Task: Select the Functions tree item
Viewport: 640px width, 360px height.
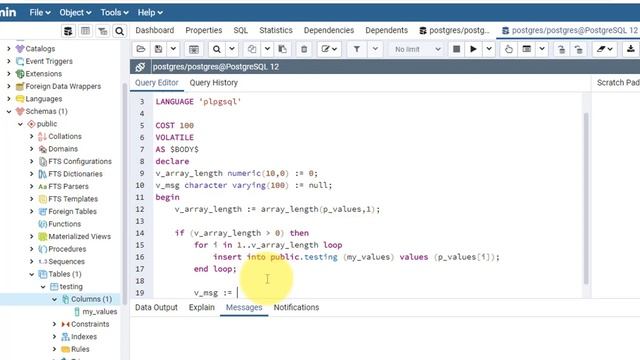Action: coord(64,224)
